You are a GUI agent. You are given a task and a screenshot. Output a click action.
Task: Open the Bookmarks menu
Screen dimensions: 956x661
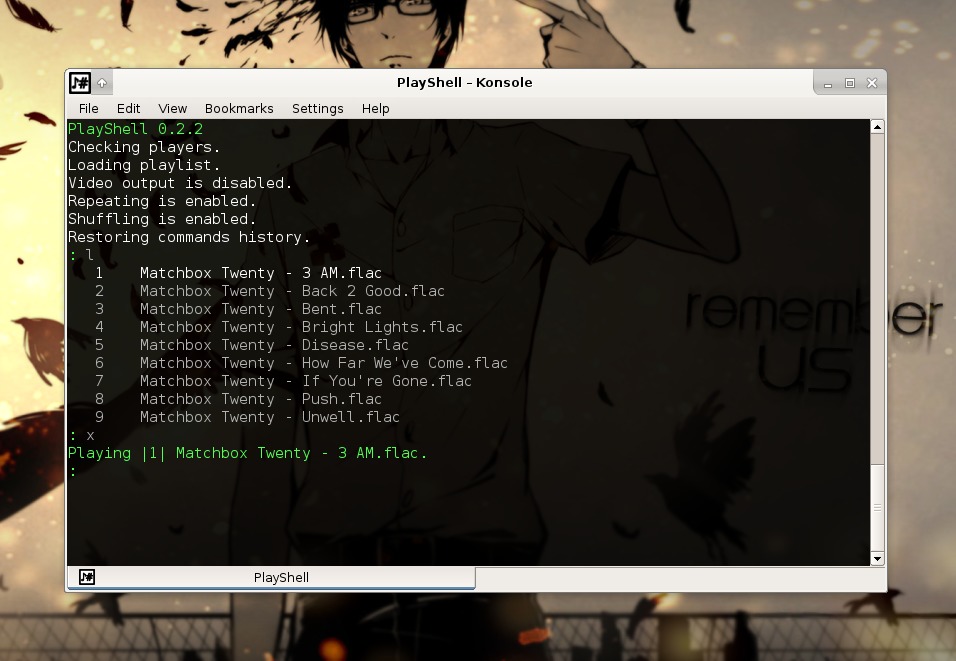tap(239, 108)
